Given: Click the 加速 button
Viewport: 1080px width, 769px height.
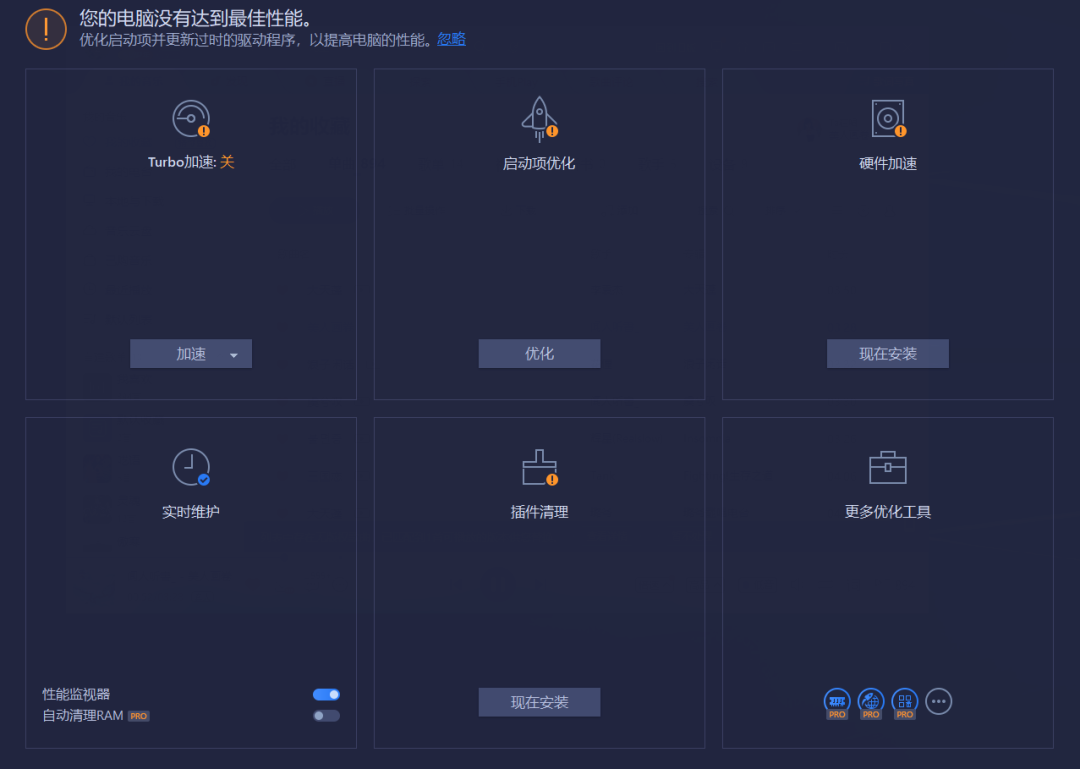Looking at the screenshot, I should coord(191,353).
